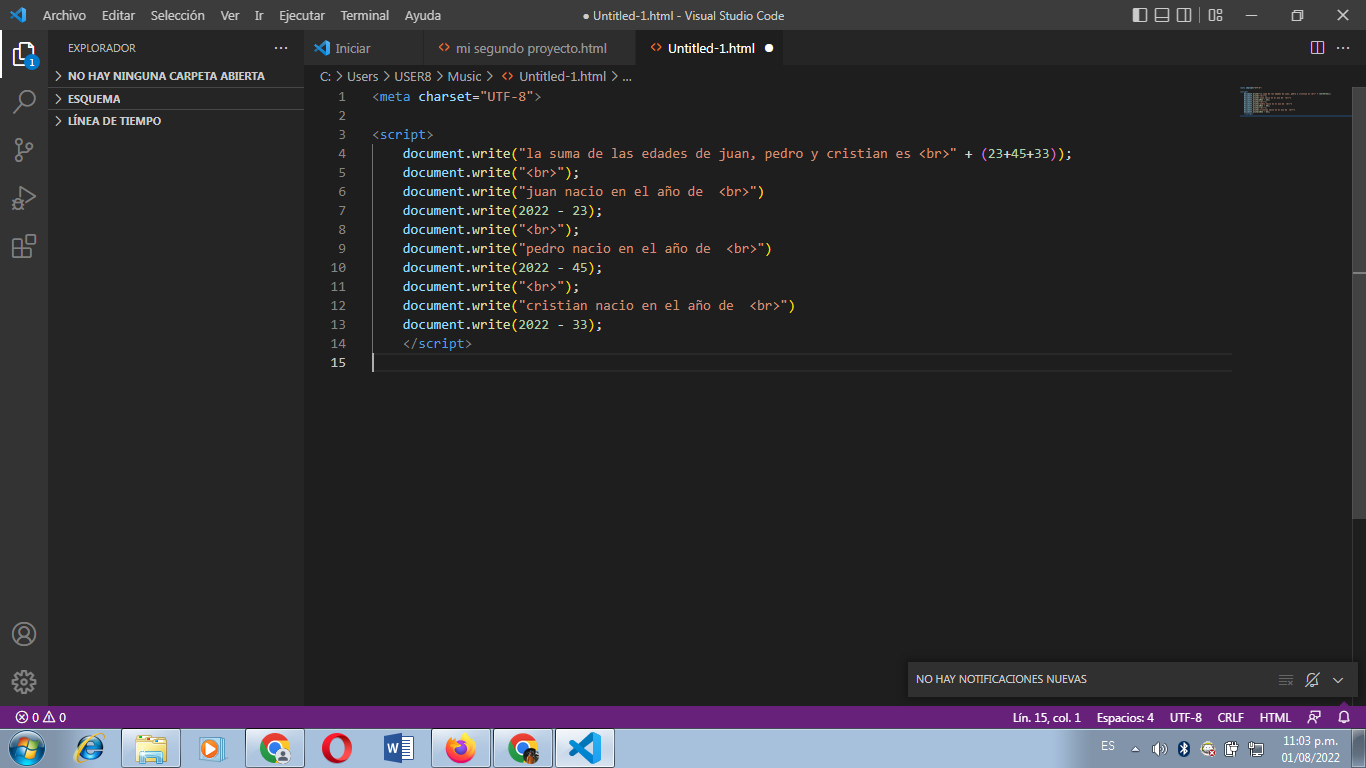This screenshot has height=768, width=1366.
Task: Open the Explorer view in activity bar
Action: point(24,54)
